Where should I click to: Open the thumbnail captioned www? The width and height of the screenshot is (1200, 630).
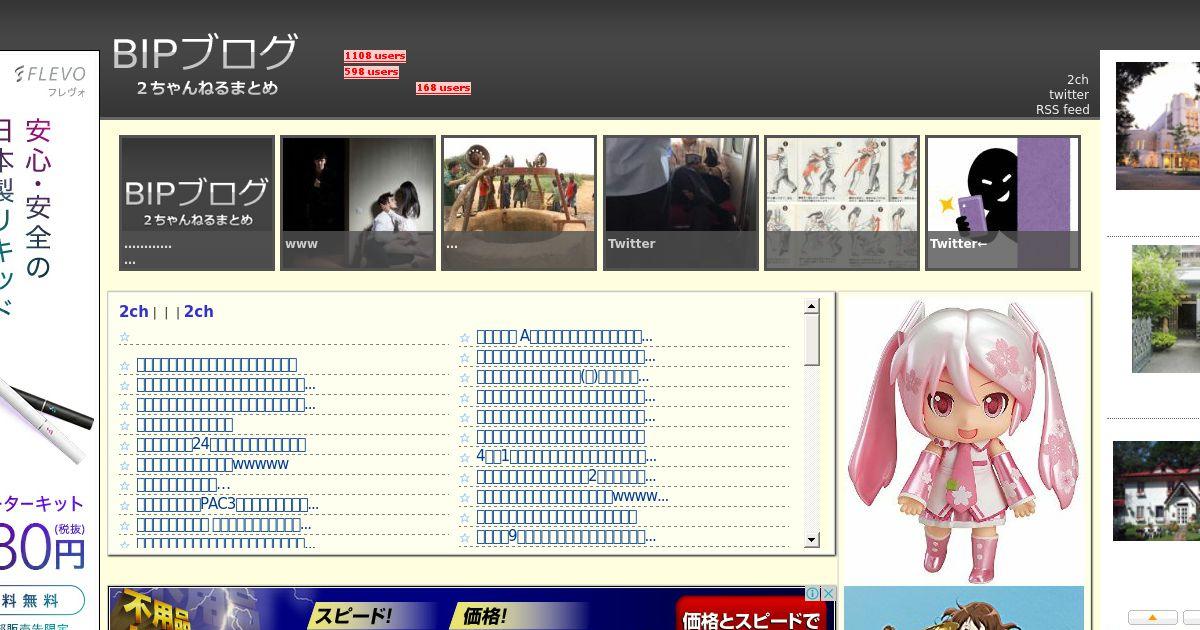point(358,203)
